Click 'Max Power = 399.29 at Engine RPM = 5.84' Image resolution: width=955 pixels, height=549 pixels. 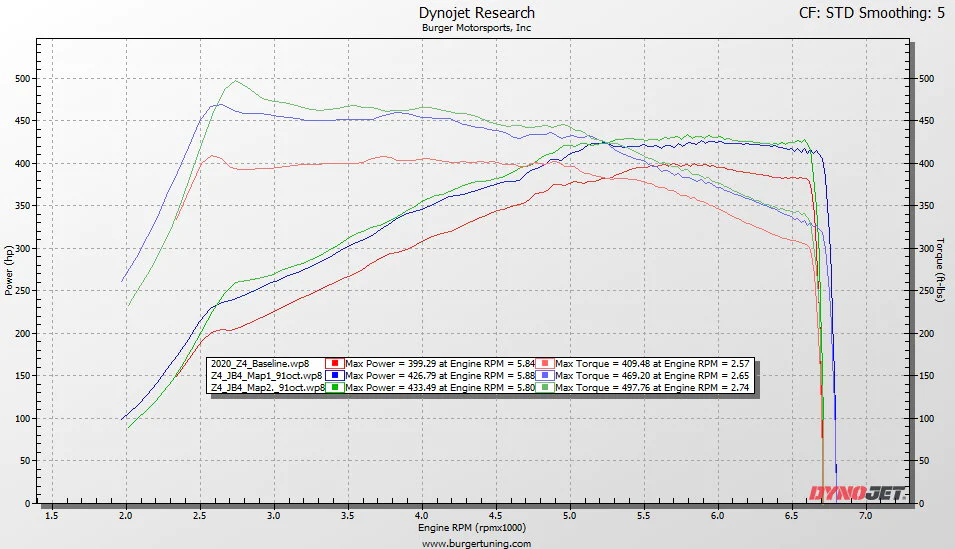coord(440,364)
